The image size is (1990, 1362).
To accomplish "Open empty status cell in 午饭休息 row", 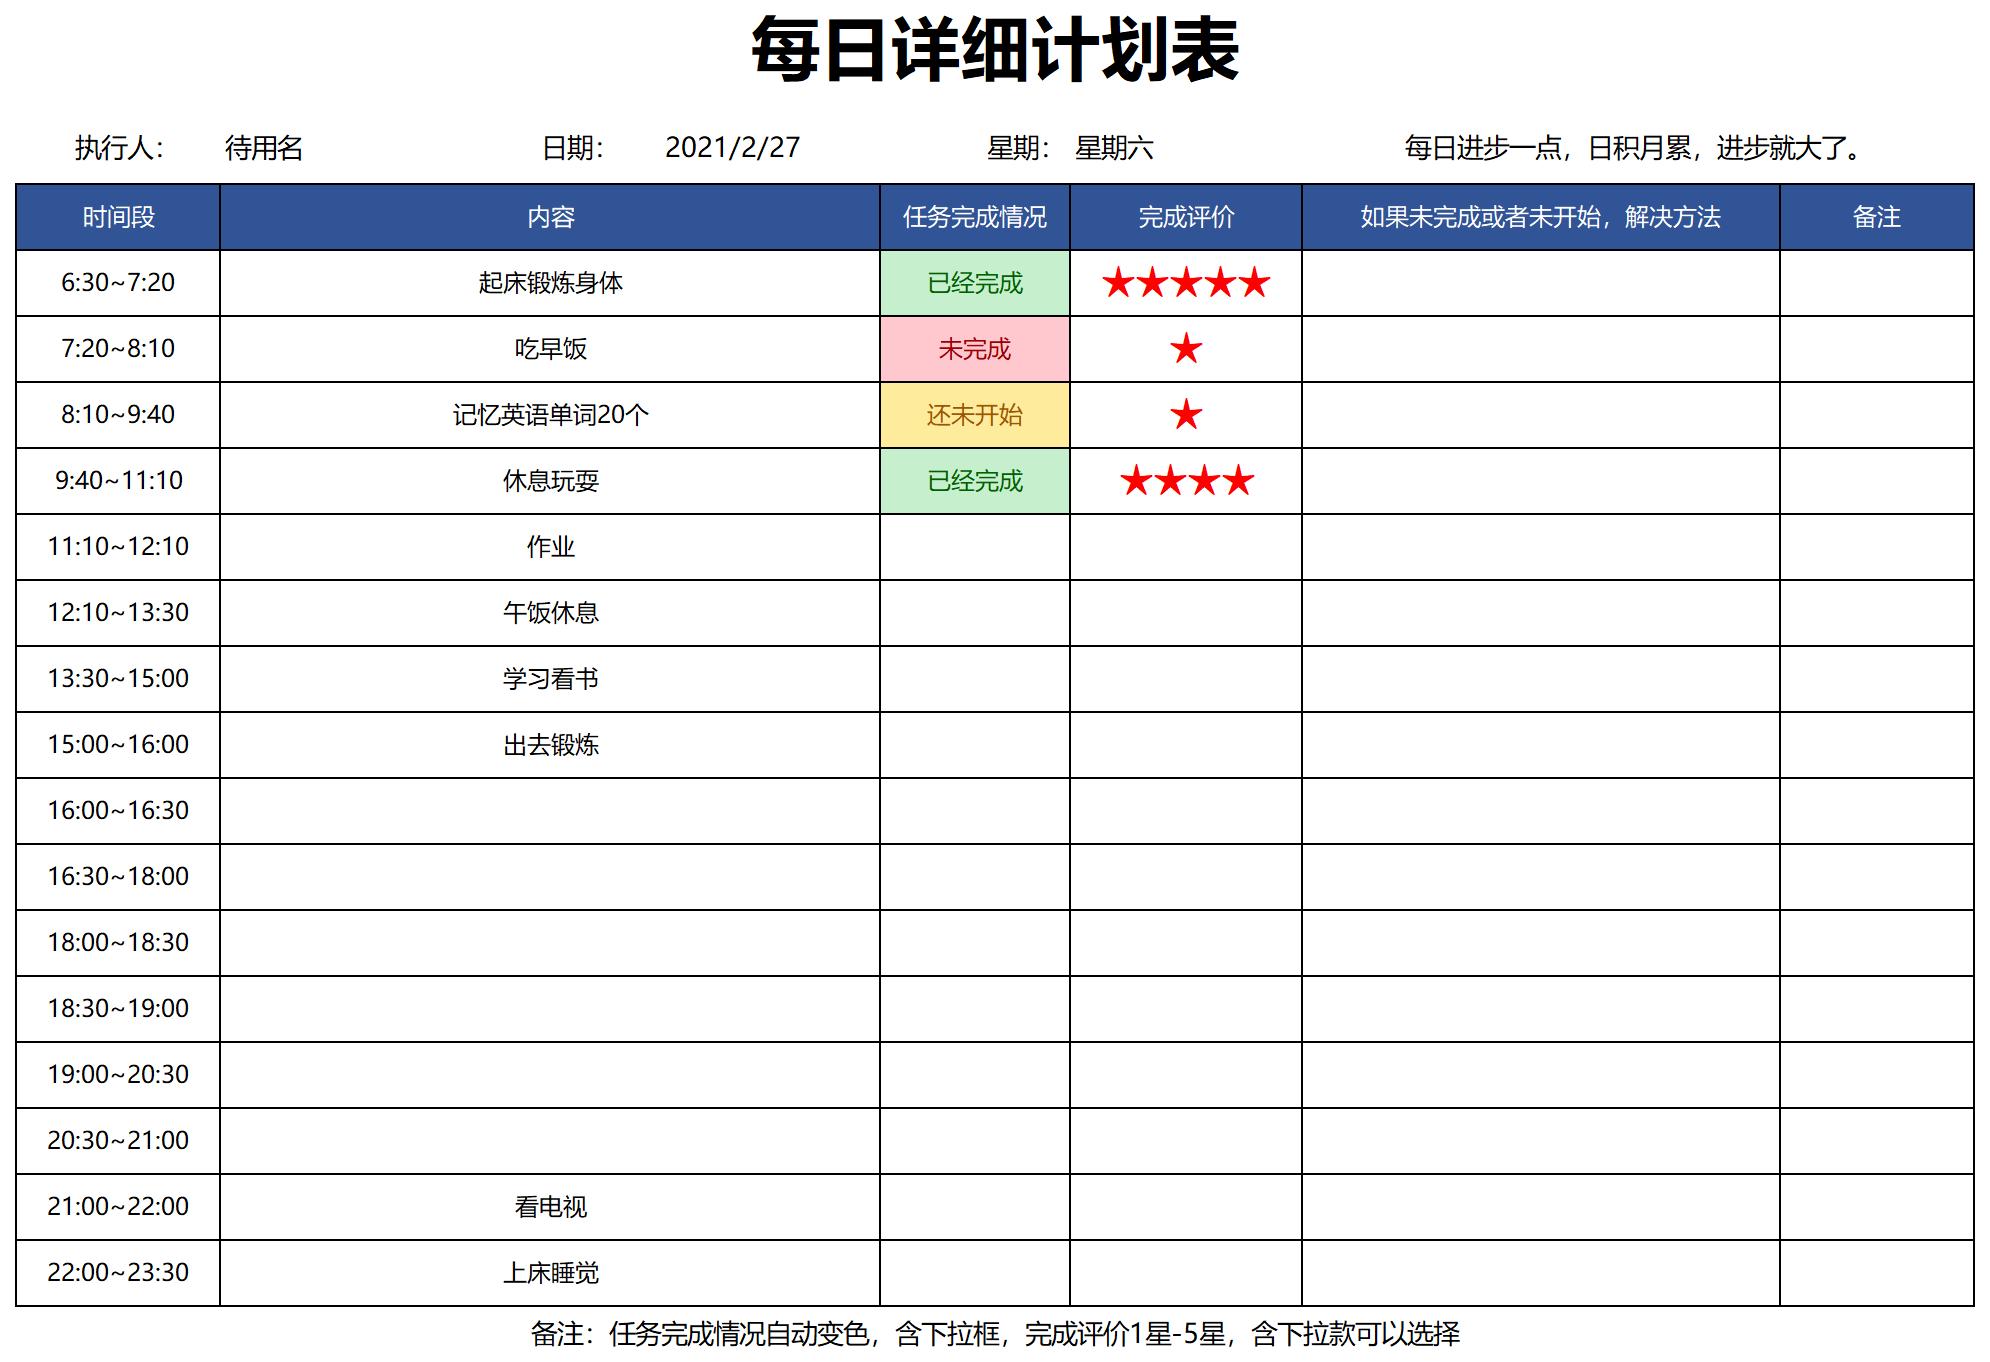I will (975, 613).
